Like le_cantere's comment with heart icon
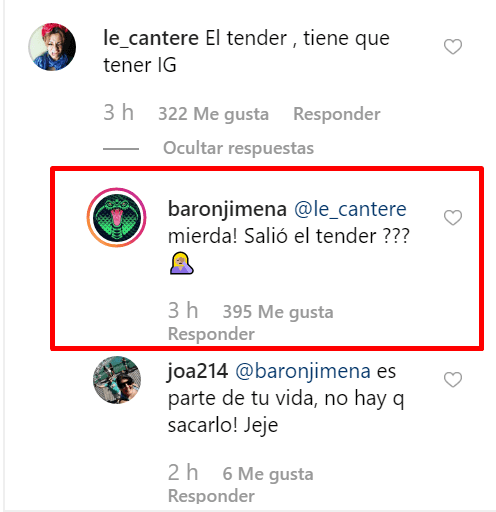Viewport: 496px width, 512px height. (453, 46)
